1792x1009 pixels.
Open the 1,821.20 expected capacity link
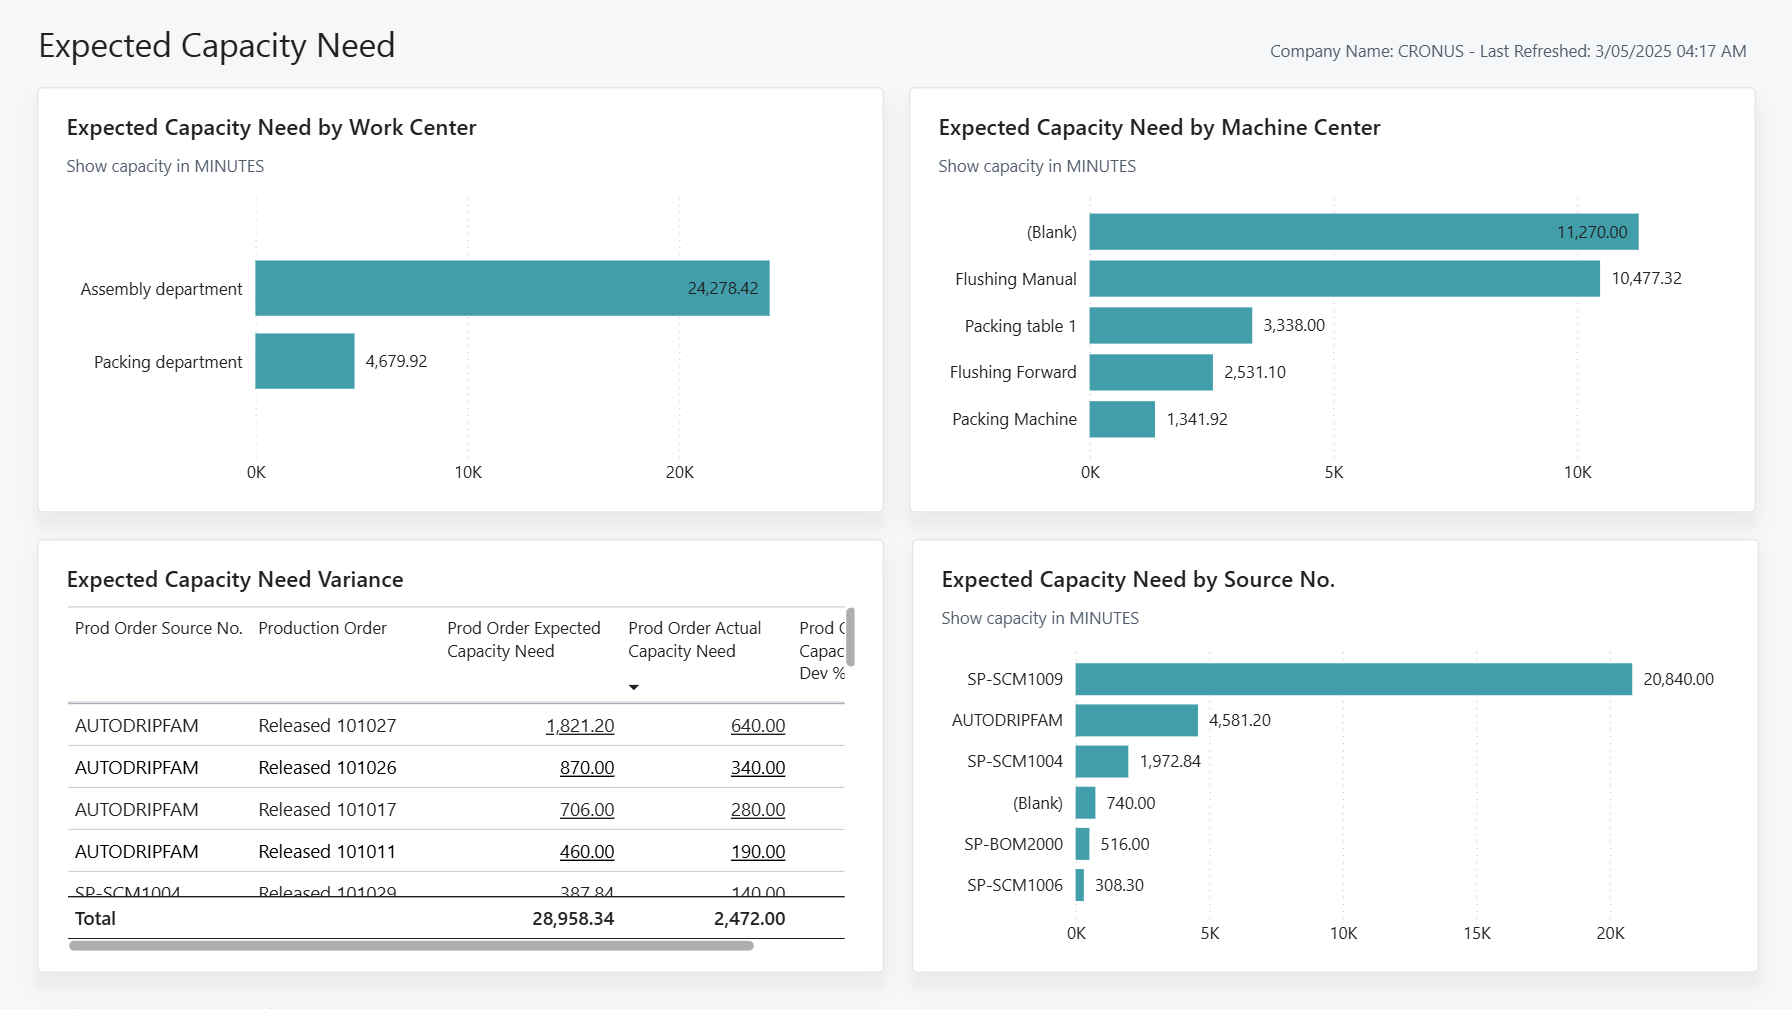point(580,725)
